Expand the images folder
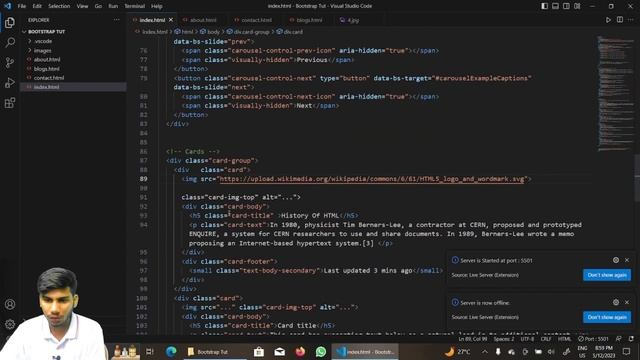Image resolution: width=640 pixels, height=360 pixels. [42, 50]
